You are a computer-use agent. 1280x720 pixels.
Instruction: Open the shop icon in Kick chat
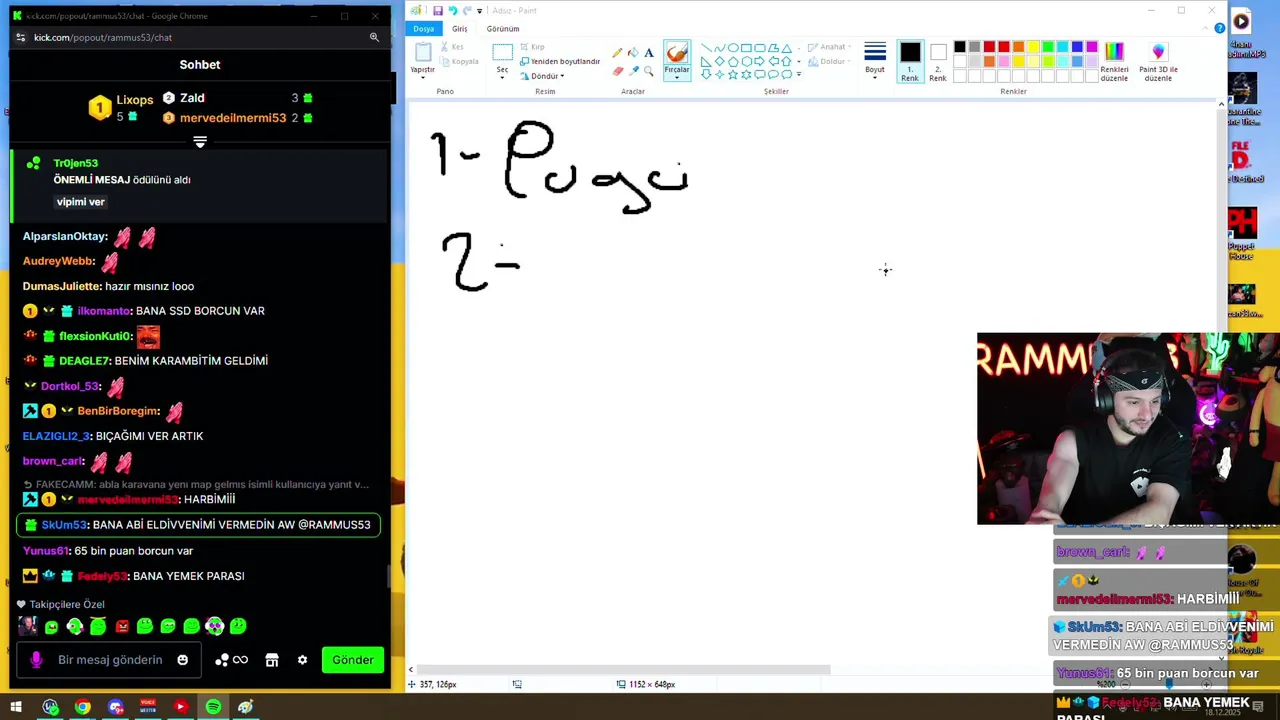271,660
